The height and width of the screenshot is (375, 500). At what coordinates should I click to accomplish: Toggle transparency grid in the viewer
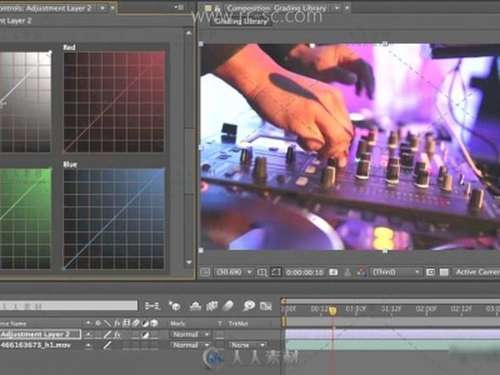point(444,272)
